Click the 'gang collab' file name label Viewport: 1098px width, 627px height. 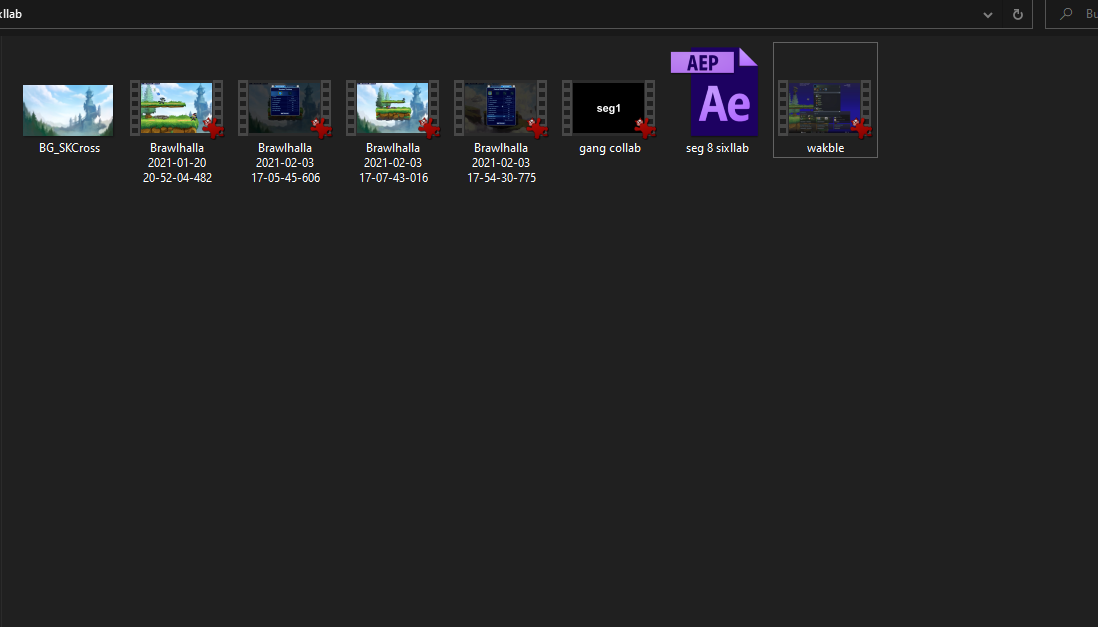pyautogui.click(x=610, y=148)
